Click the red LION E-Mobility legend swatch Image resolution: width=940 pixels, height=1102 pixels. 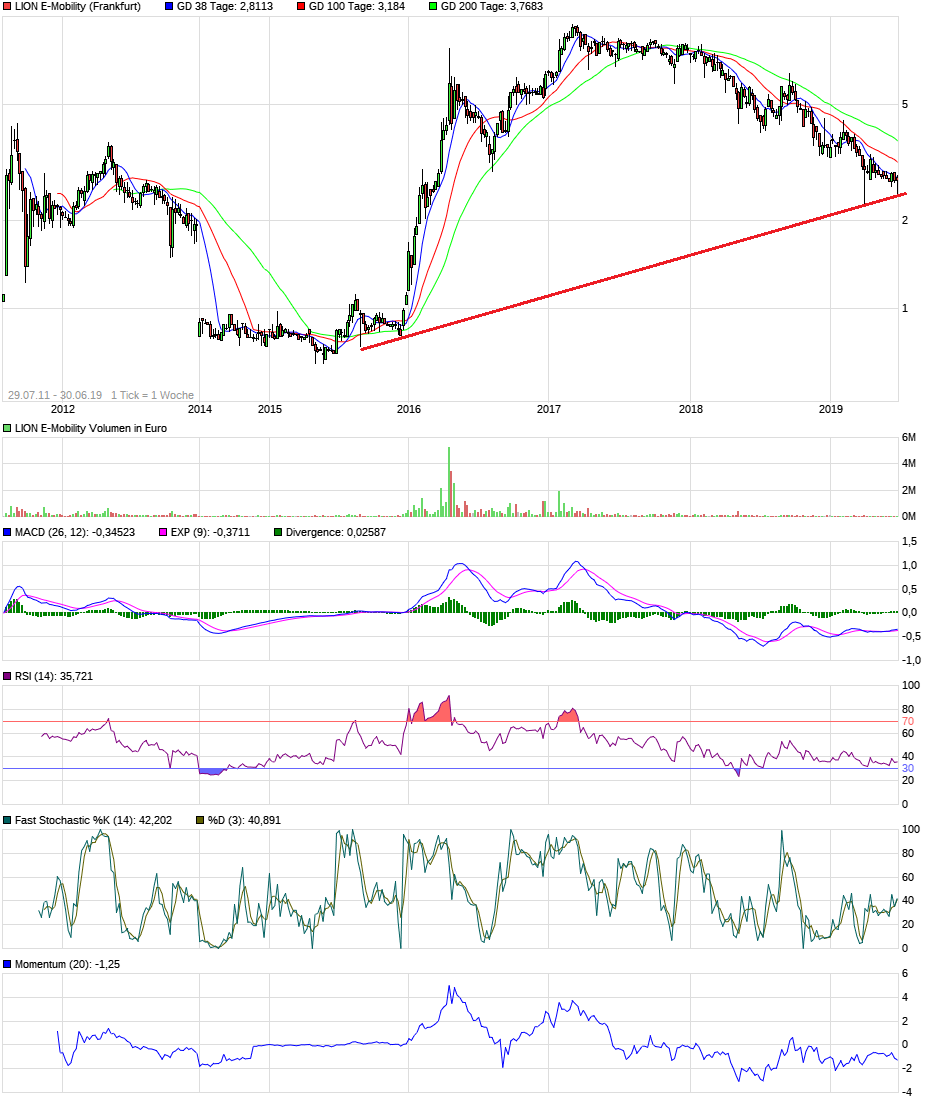[7, 6]
